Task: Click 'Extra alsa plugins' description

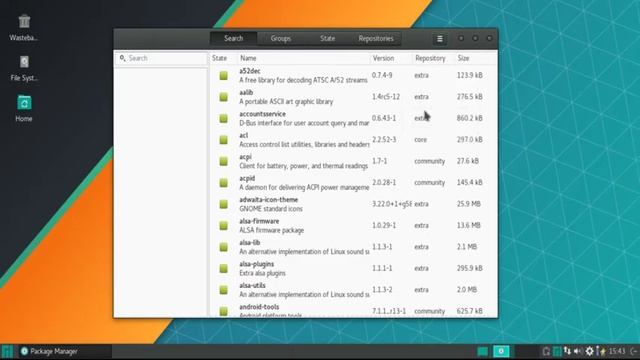Action: pyautogui.click(x=262, y=273)
